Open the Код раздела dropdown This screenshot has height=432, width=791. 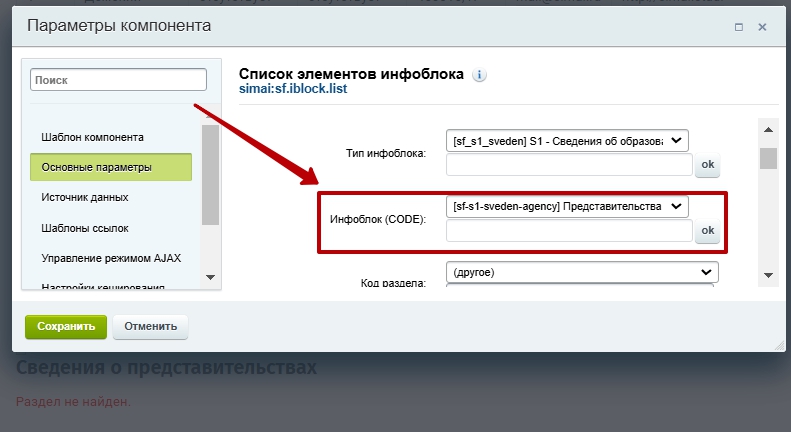(582, 272)
